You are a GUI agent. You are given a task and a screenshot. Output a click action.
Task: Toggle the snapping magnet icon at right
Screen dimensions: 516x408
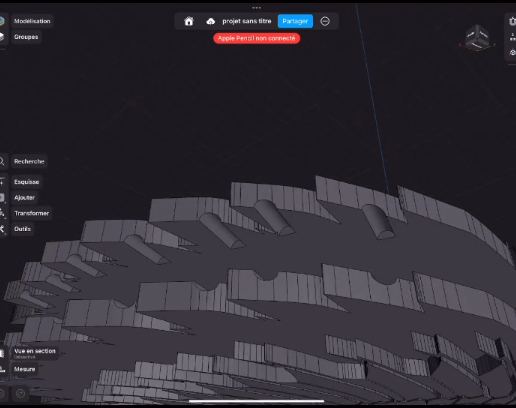pyautogui.click(x=512, y=22)
